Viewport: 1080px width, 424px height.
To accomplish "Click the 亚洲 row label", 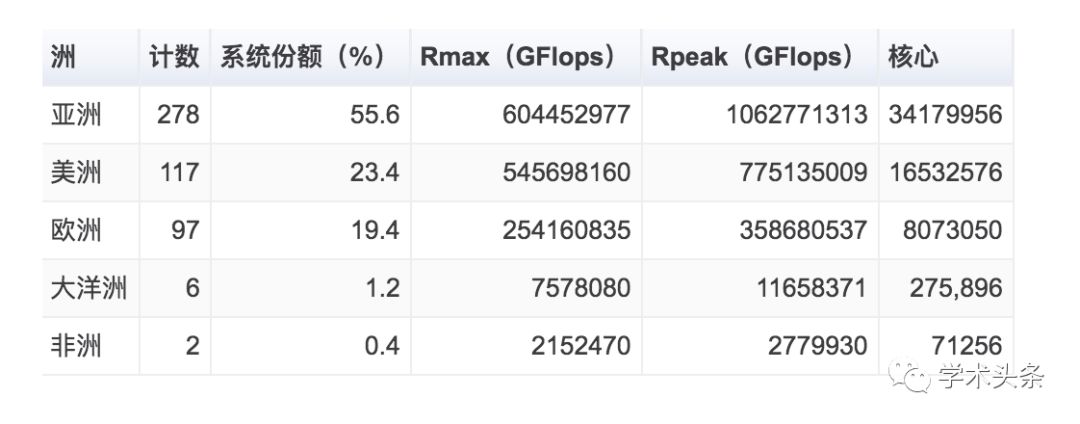I will (76, 114).
